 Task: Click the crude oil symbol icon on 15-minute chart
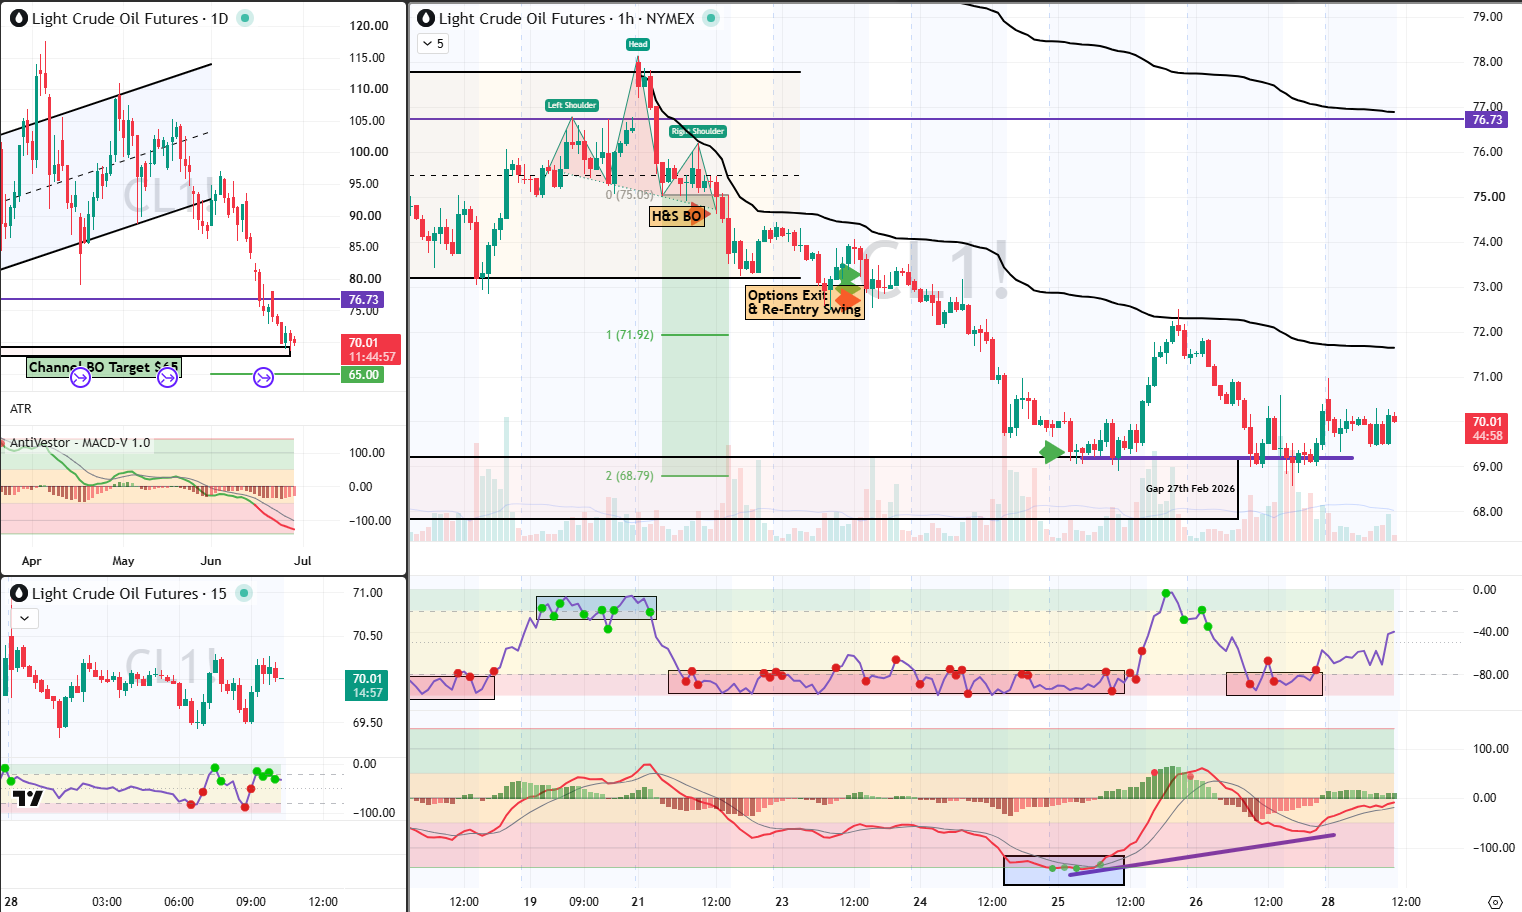point(18,593)
